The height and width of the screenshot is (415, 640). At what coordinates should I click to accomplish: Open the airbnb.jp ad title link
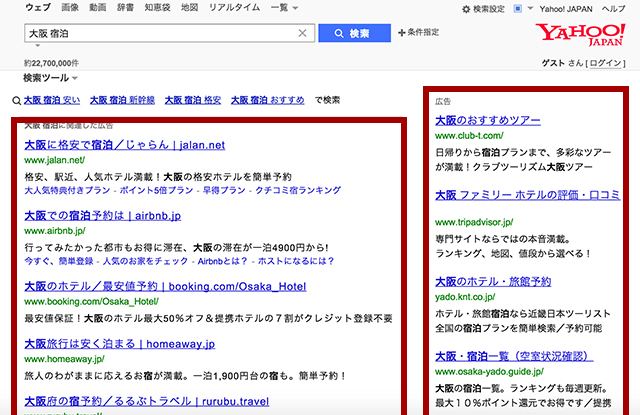coord(102,216)
